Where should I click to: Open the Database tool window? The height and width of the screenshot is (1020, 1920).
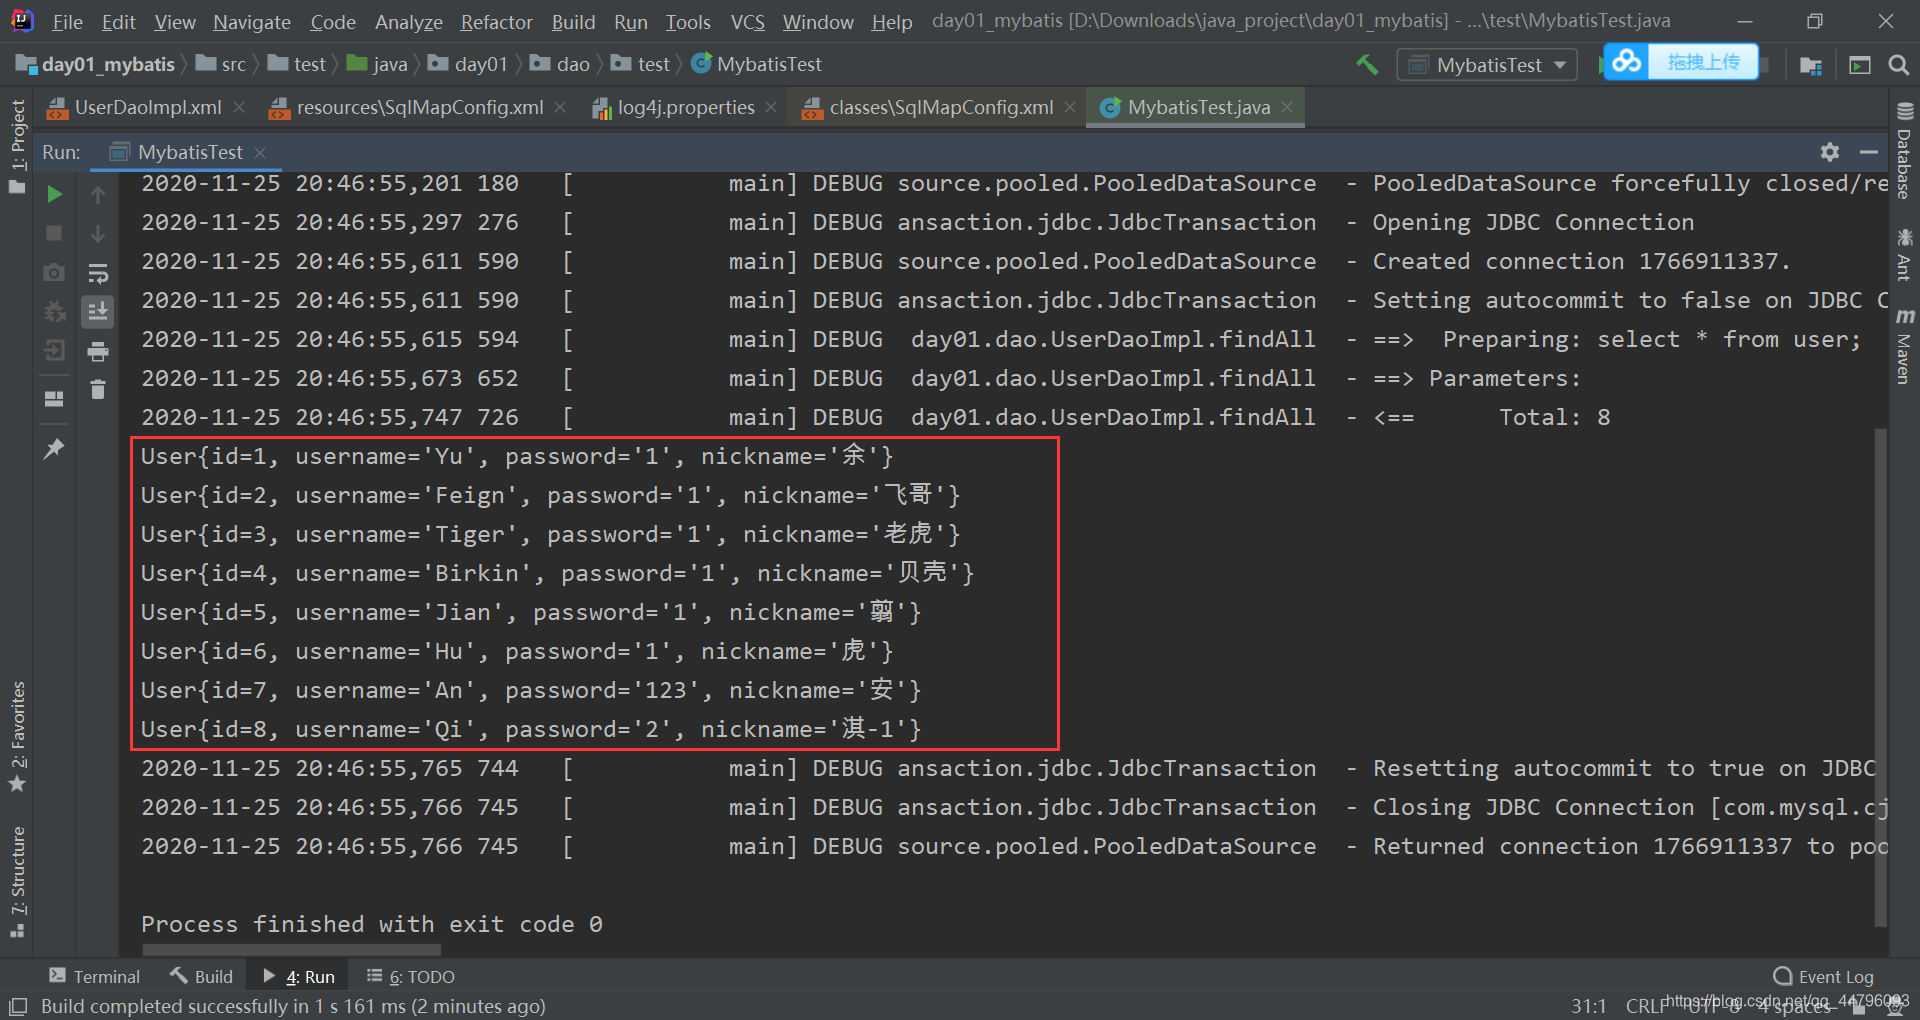pos(1904,151)
